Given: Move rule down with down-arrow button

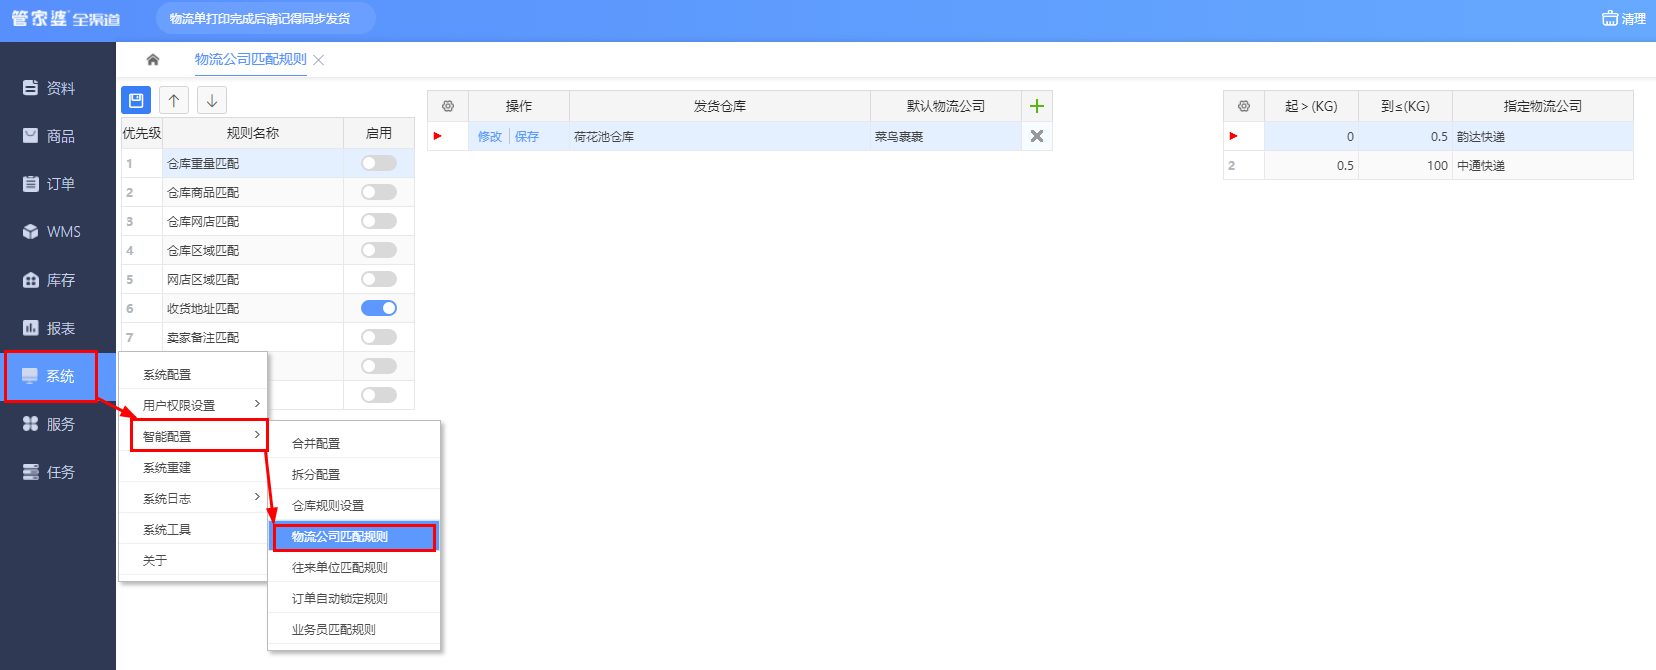Looking at the screenshot, I should pos(212,100).
